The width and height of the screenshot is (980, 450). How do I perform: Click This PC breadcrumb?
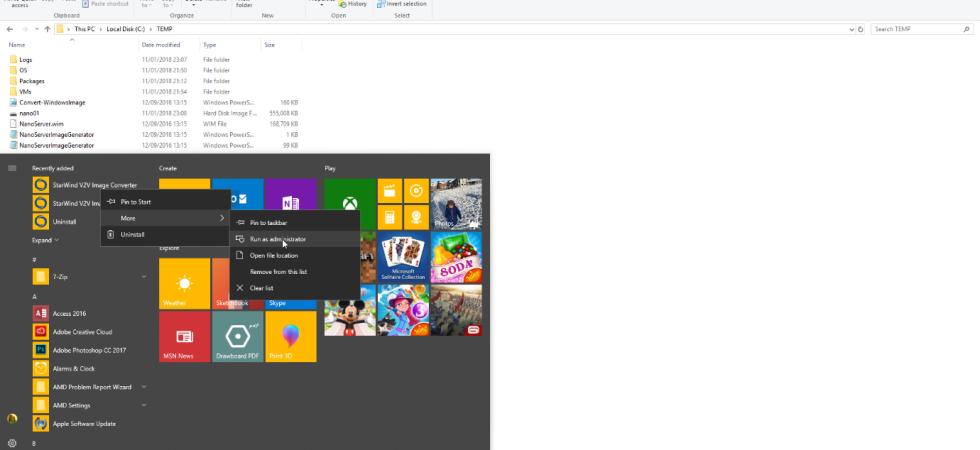click(84, 29)
